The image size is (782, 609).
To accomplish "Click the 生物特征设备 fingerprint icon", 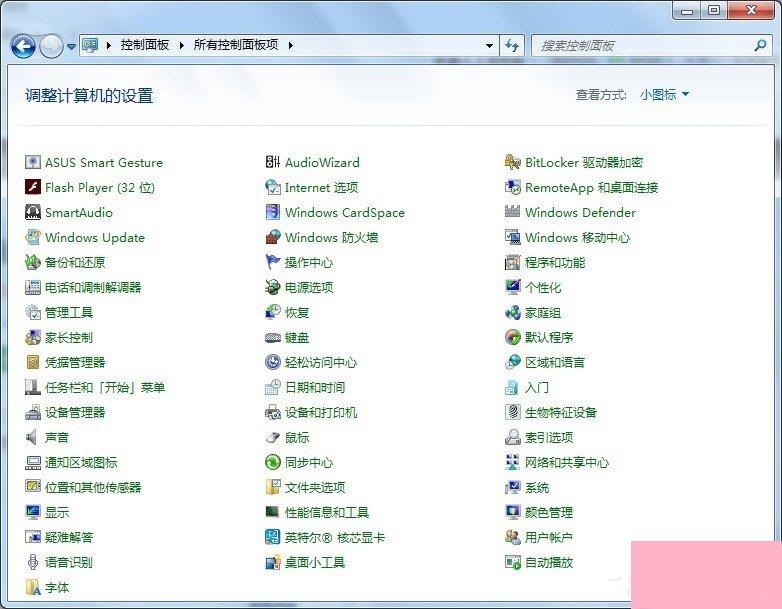I will click(513, 412).
